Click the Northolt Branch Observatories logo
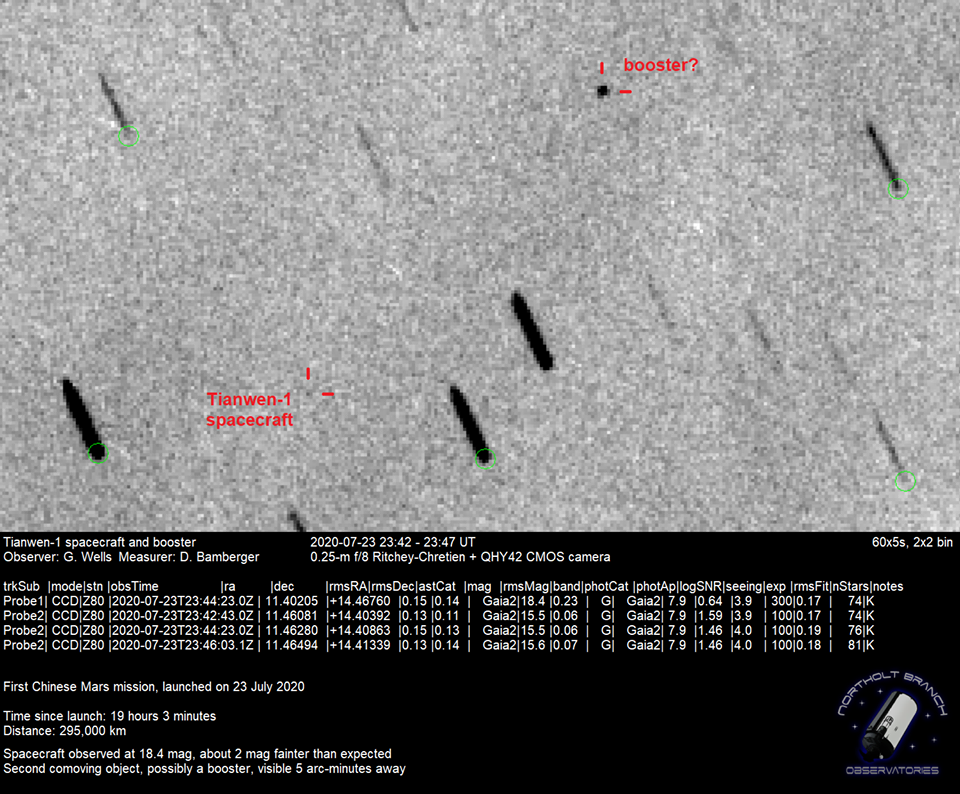The width and height of the screenshot is (960, 794). pos(892,723)
